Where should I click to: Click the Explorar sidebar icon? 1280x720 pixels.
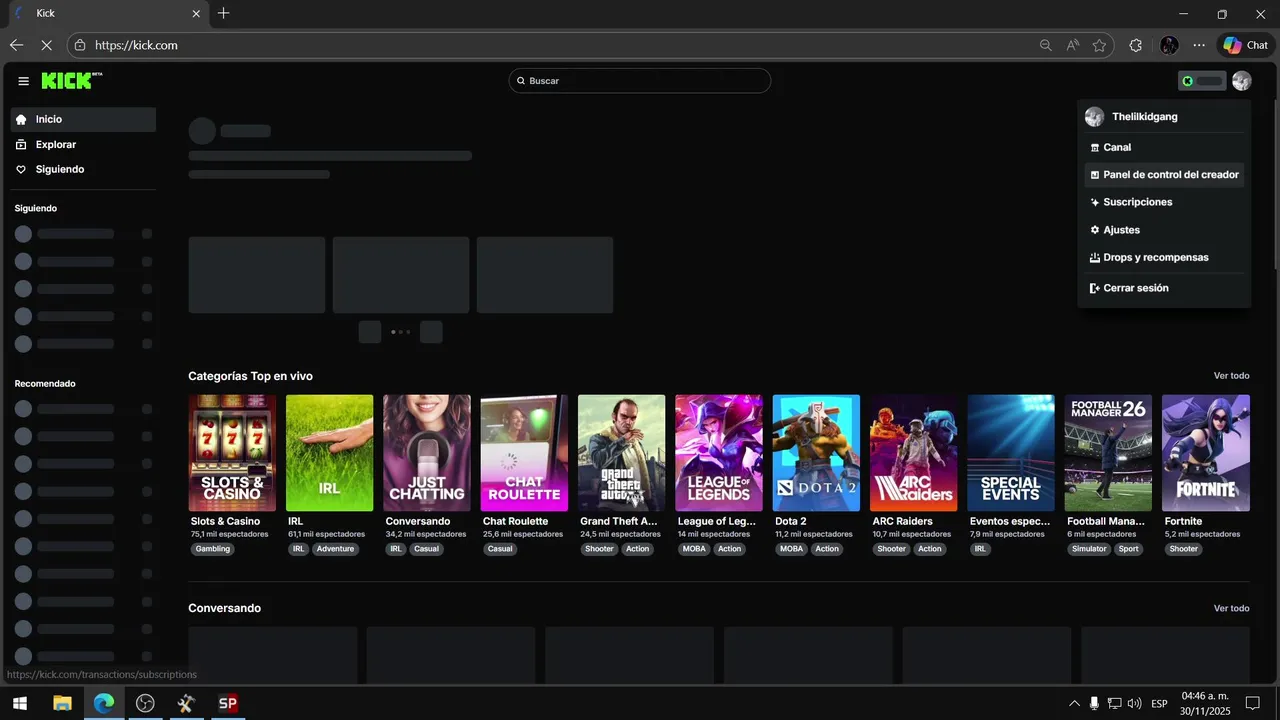[x=21, y=145]
